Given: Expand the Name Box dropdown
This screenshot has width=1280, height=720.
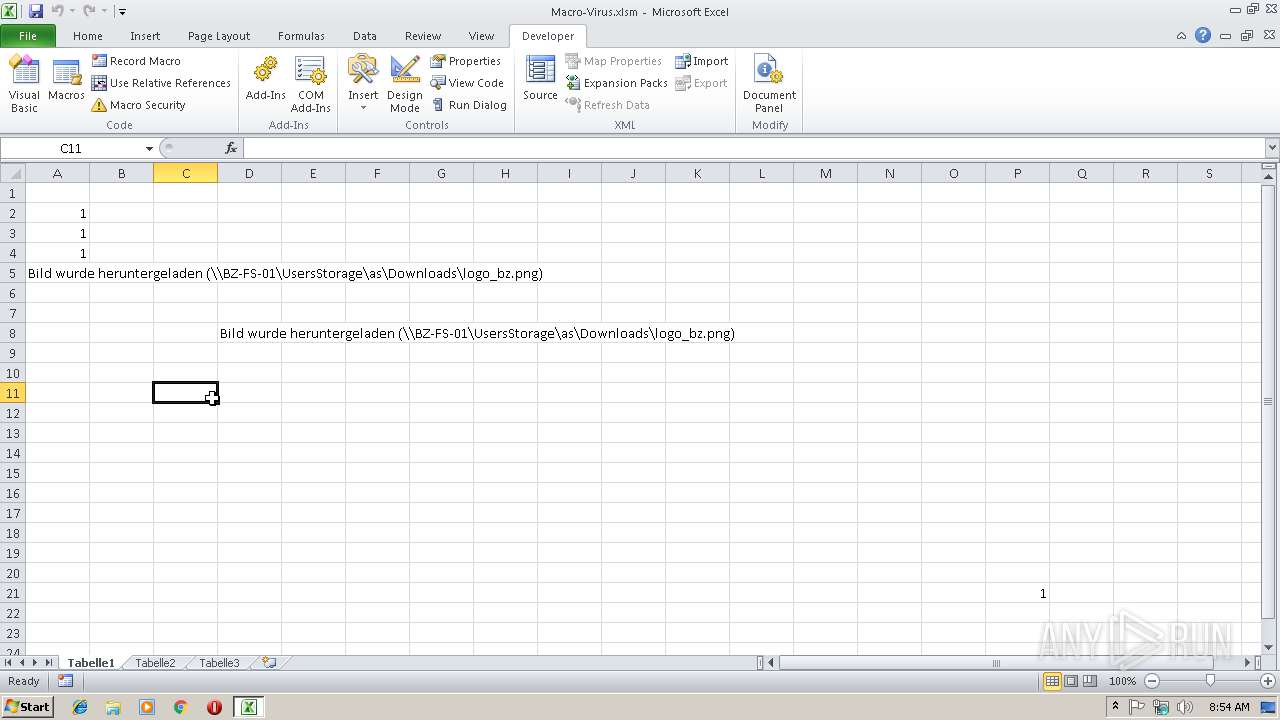Looking at the screenshot, I should point(149,148).
